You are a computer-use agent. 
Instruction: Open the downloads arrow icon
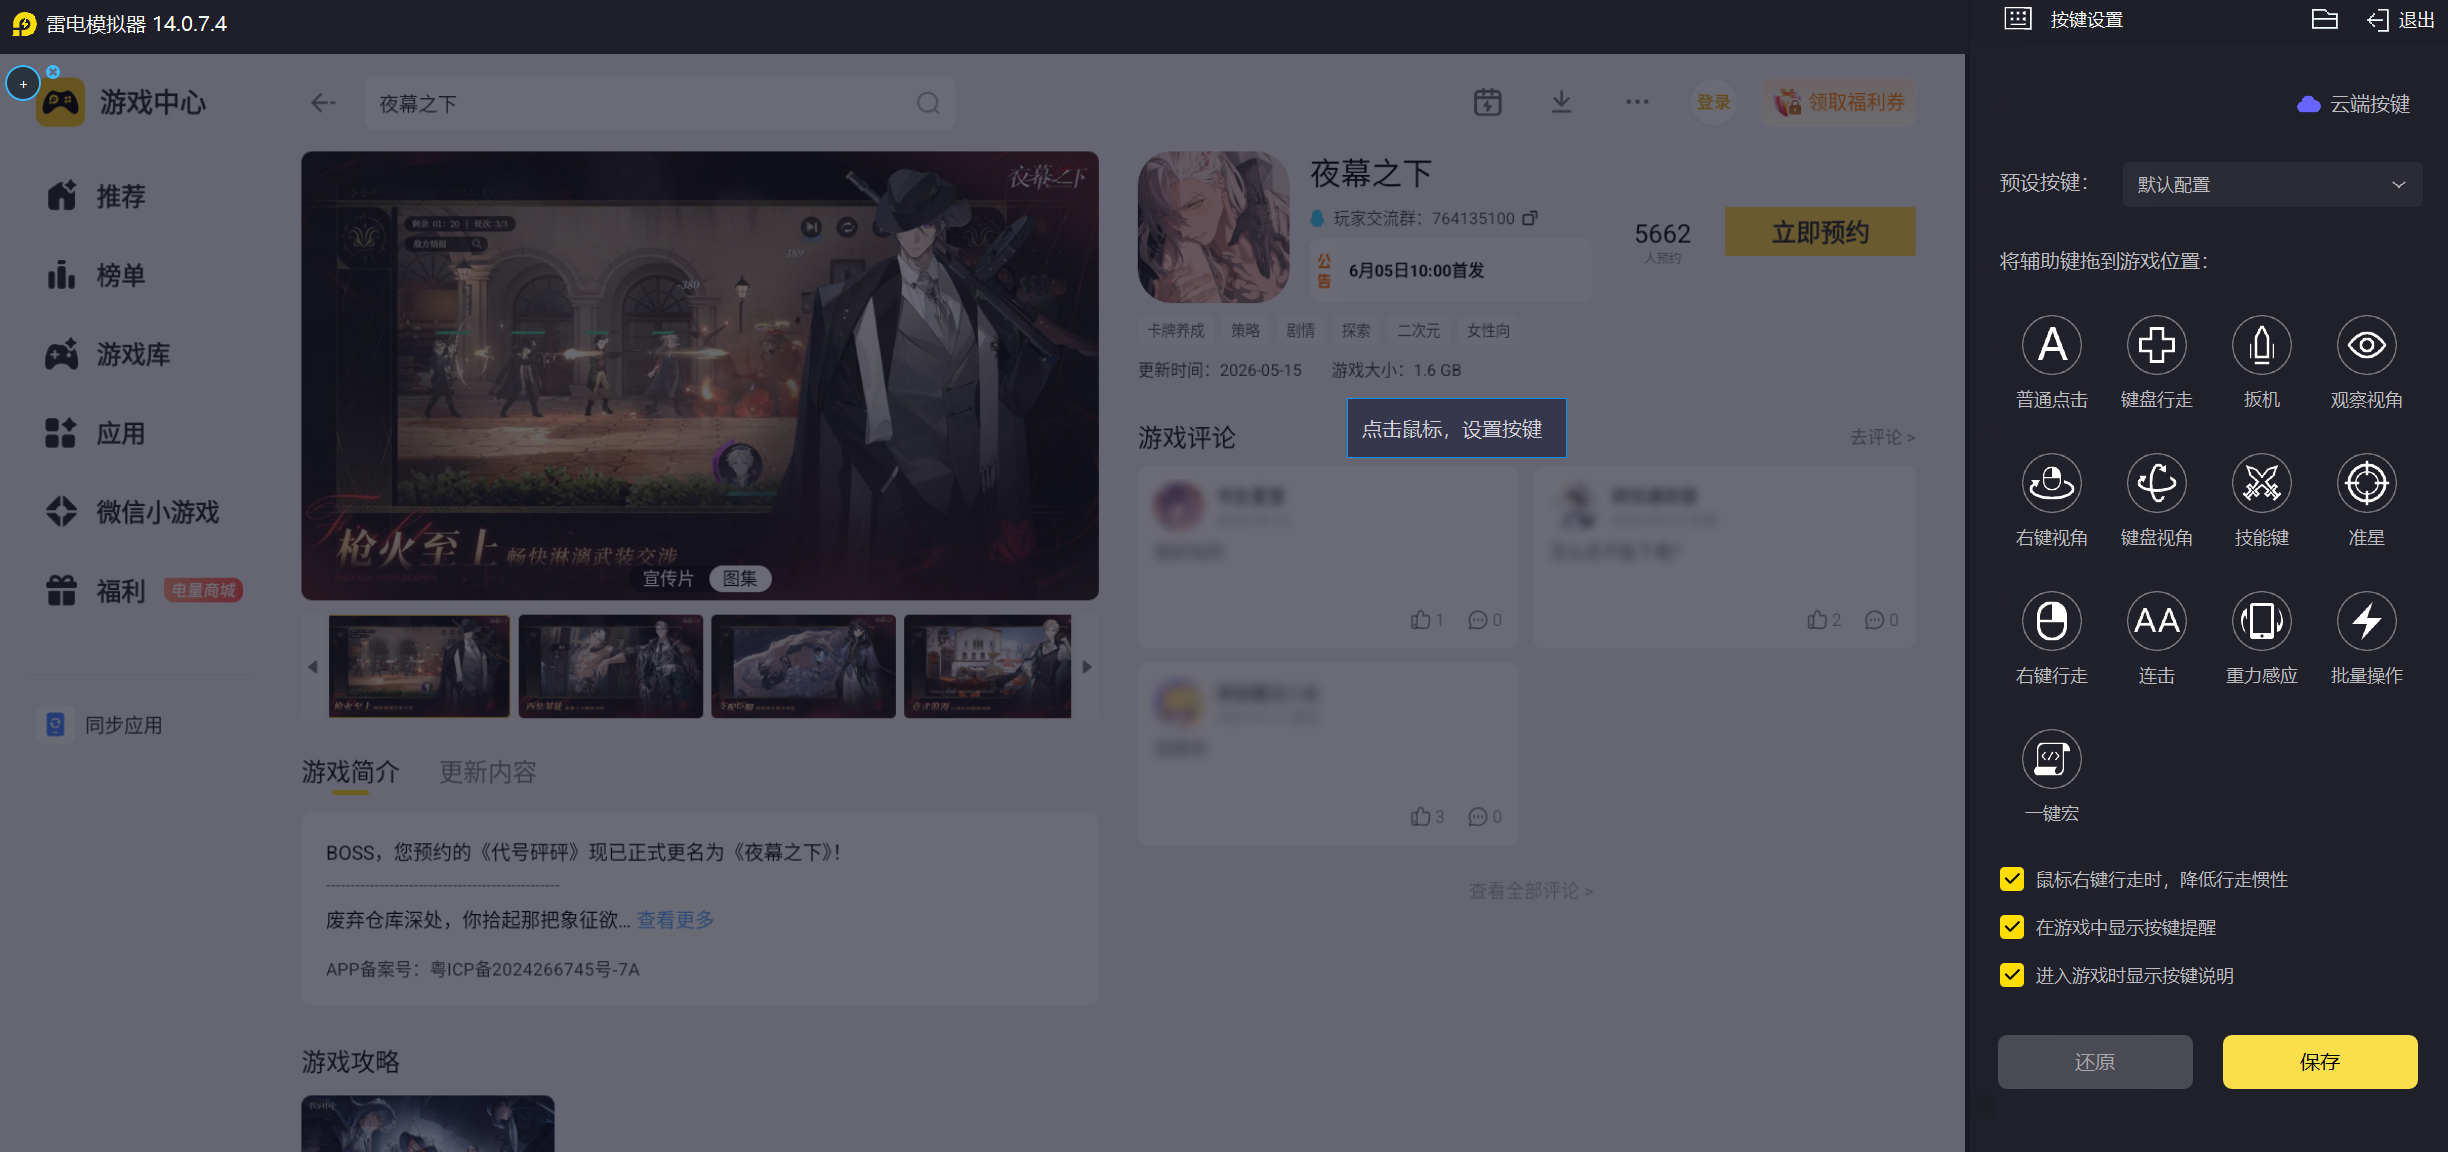1561,102
